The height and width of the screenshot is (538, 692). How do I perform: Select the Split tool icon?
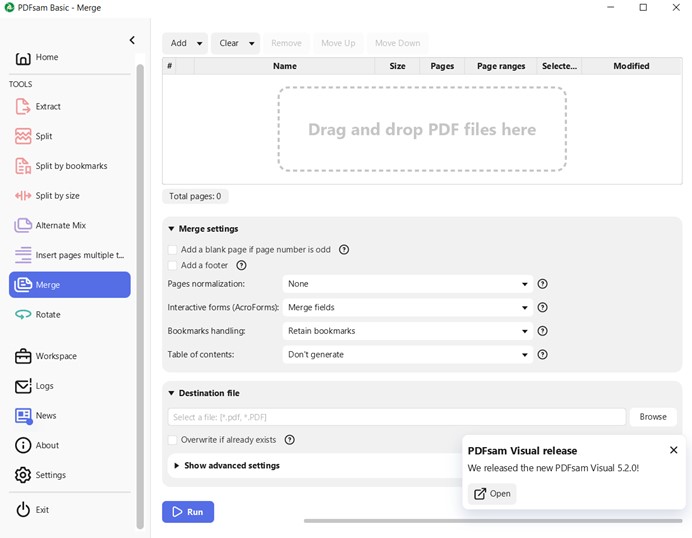tap(23, 136)
